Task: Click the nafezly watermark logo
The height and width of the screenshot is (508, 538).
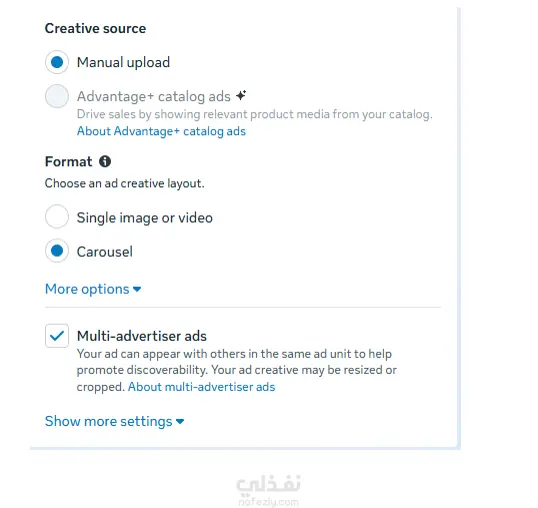Action: tap(268, 490)
